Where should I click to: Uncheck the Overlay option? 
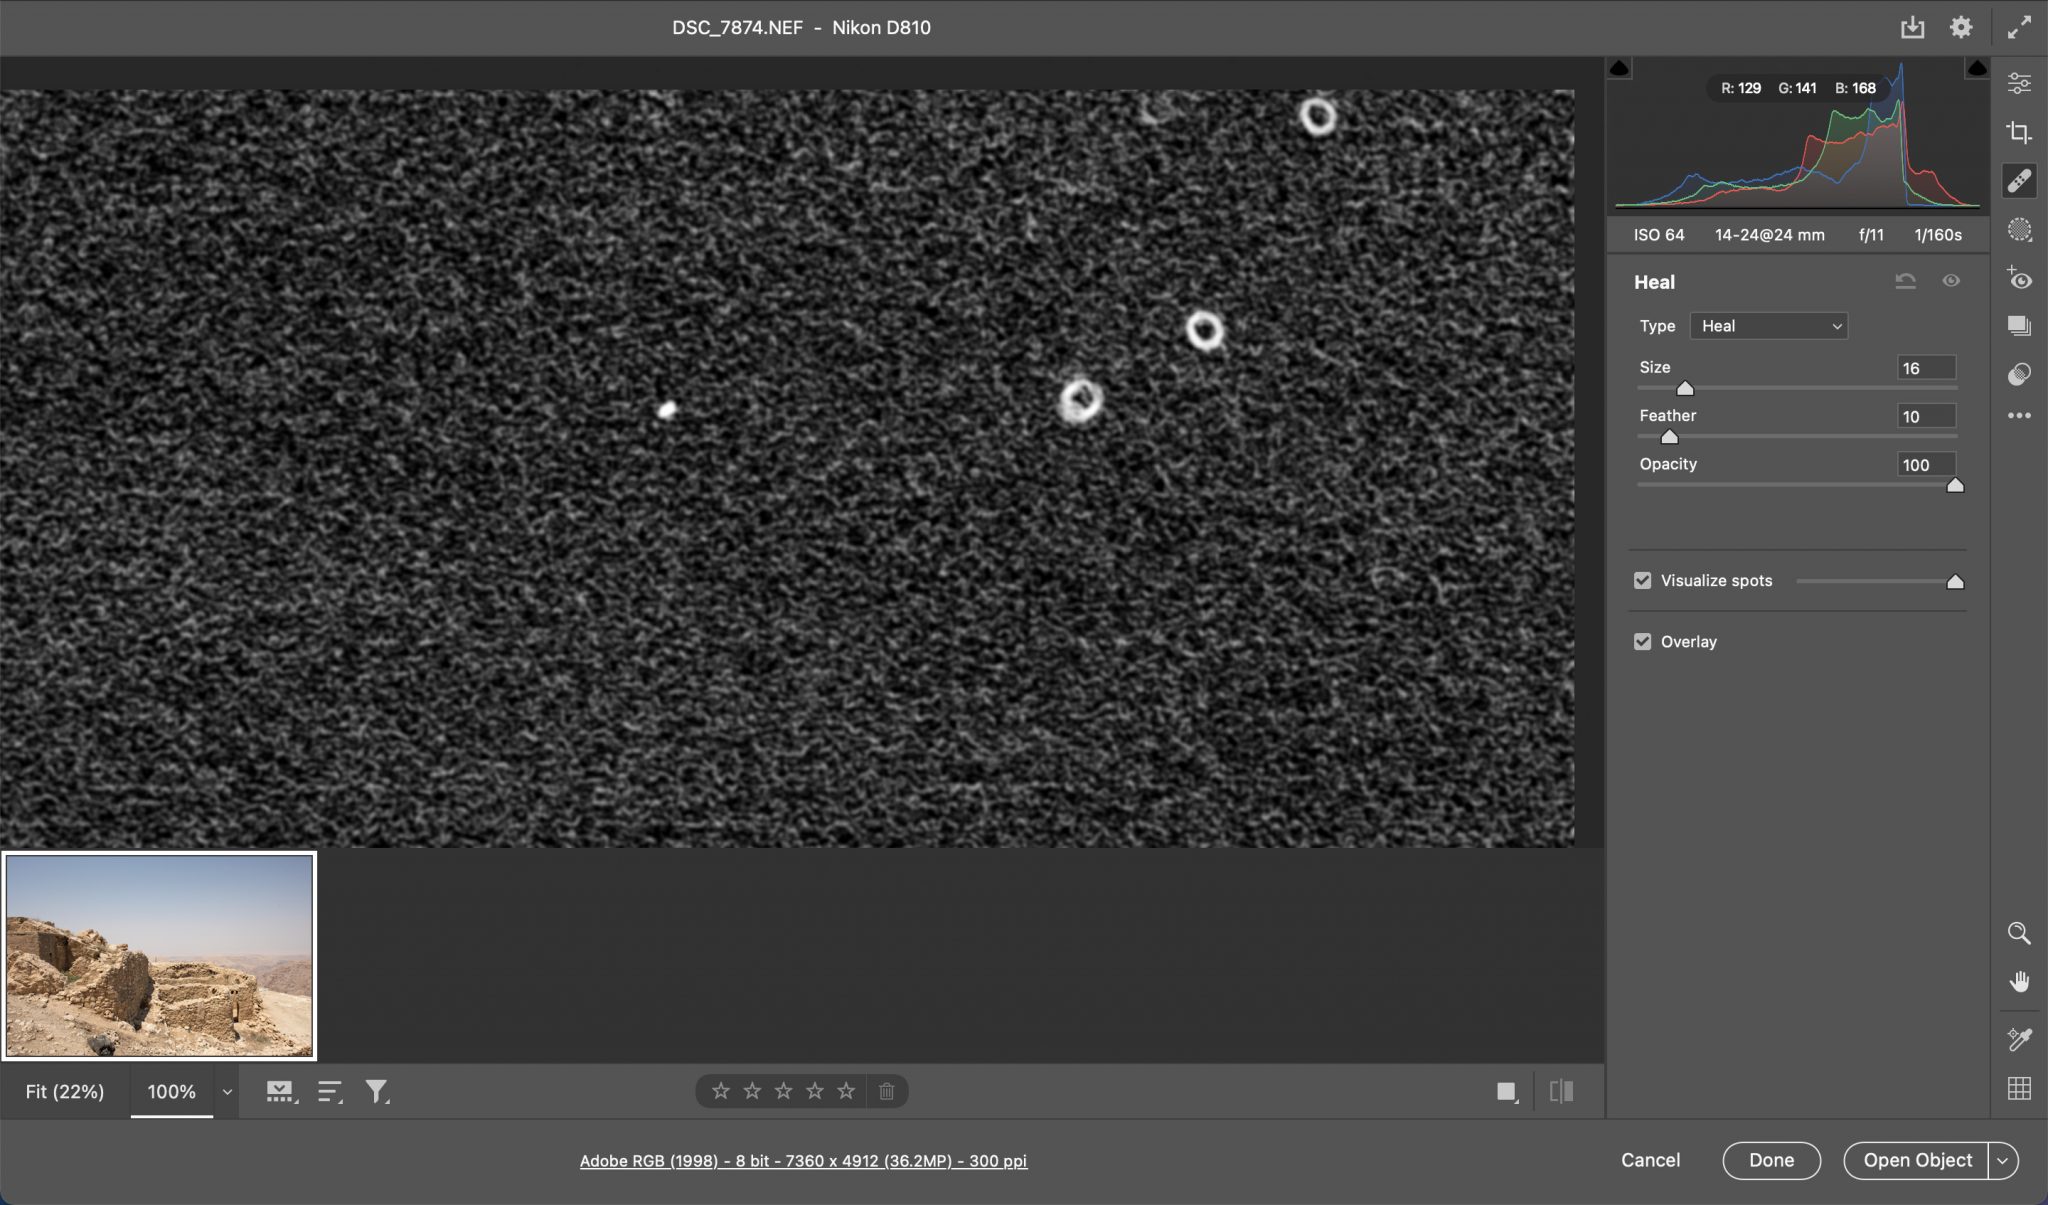1643,641
